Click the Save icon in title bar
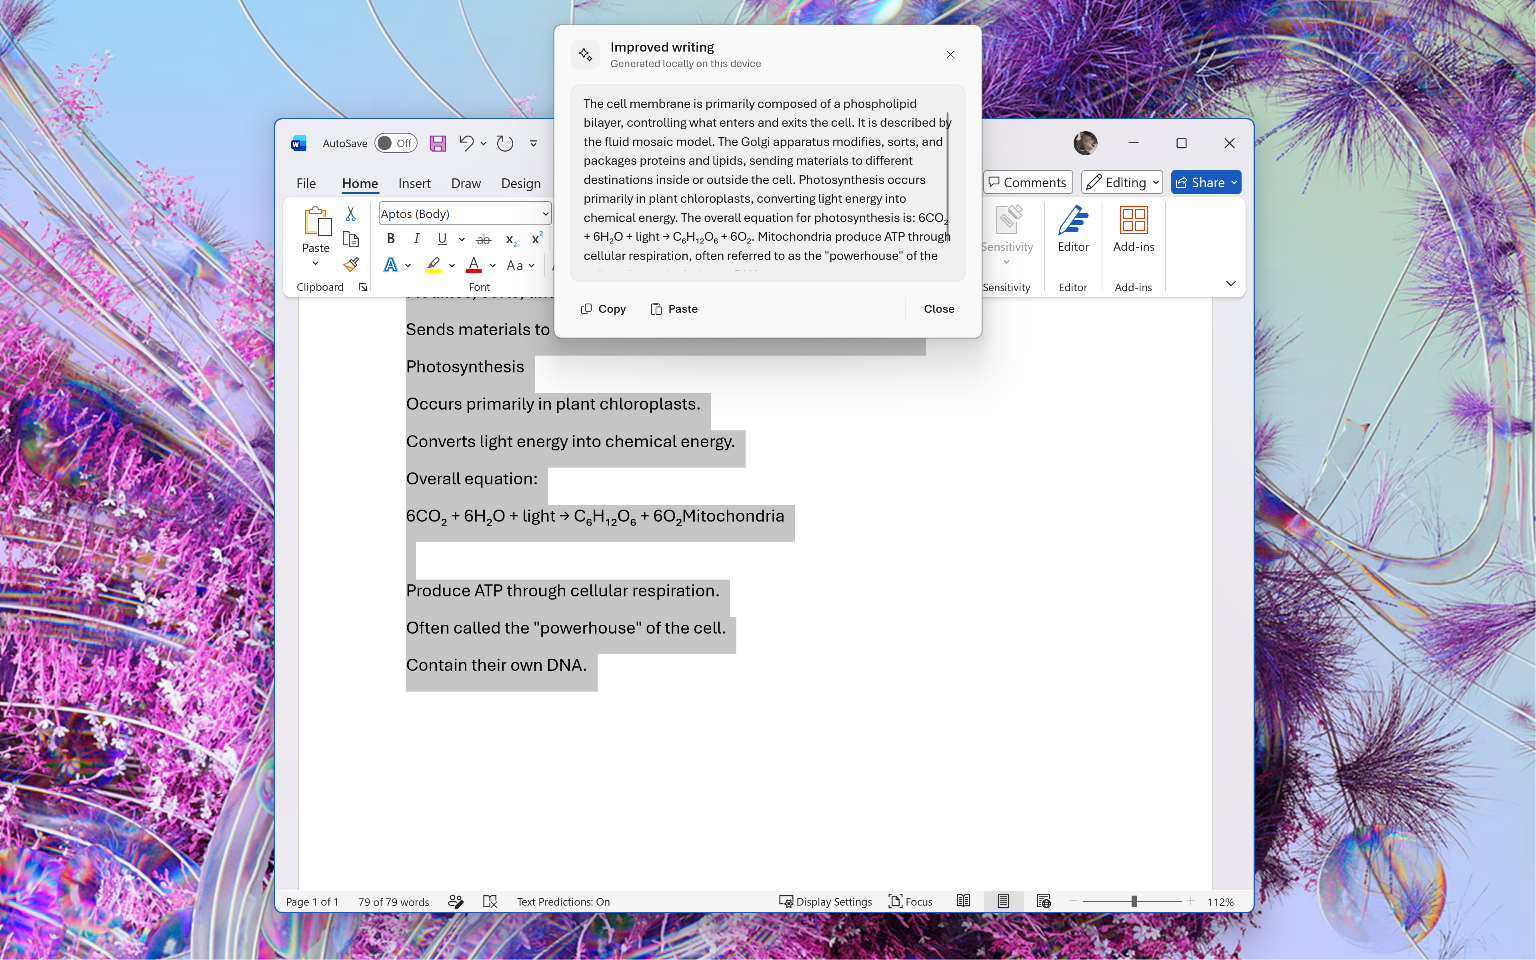Viewport: 1536px width, 960px height. pos(438,143)
